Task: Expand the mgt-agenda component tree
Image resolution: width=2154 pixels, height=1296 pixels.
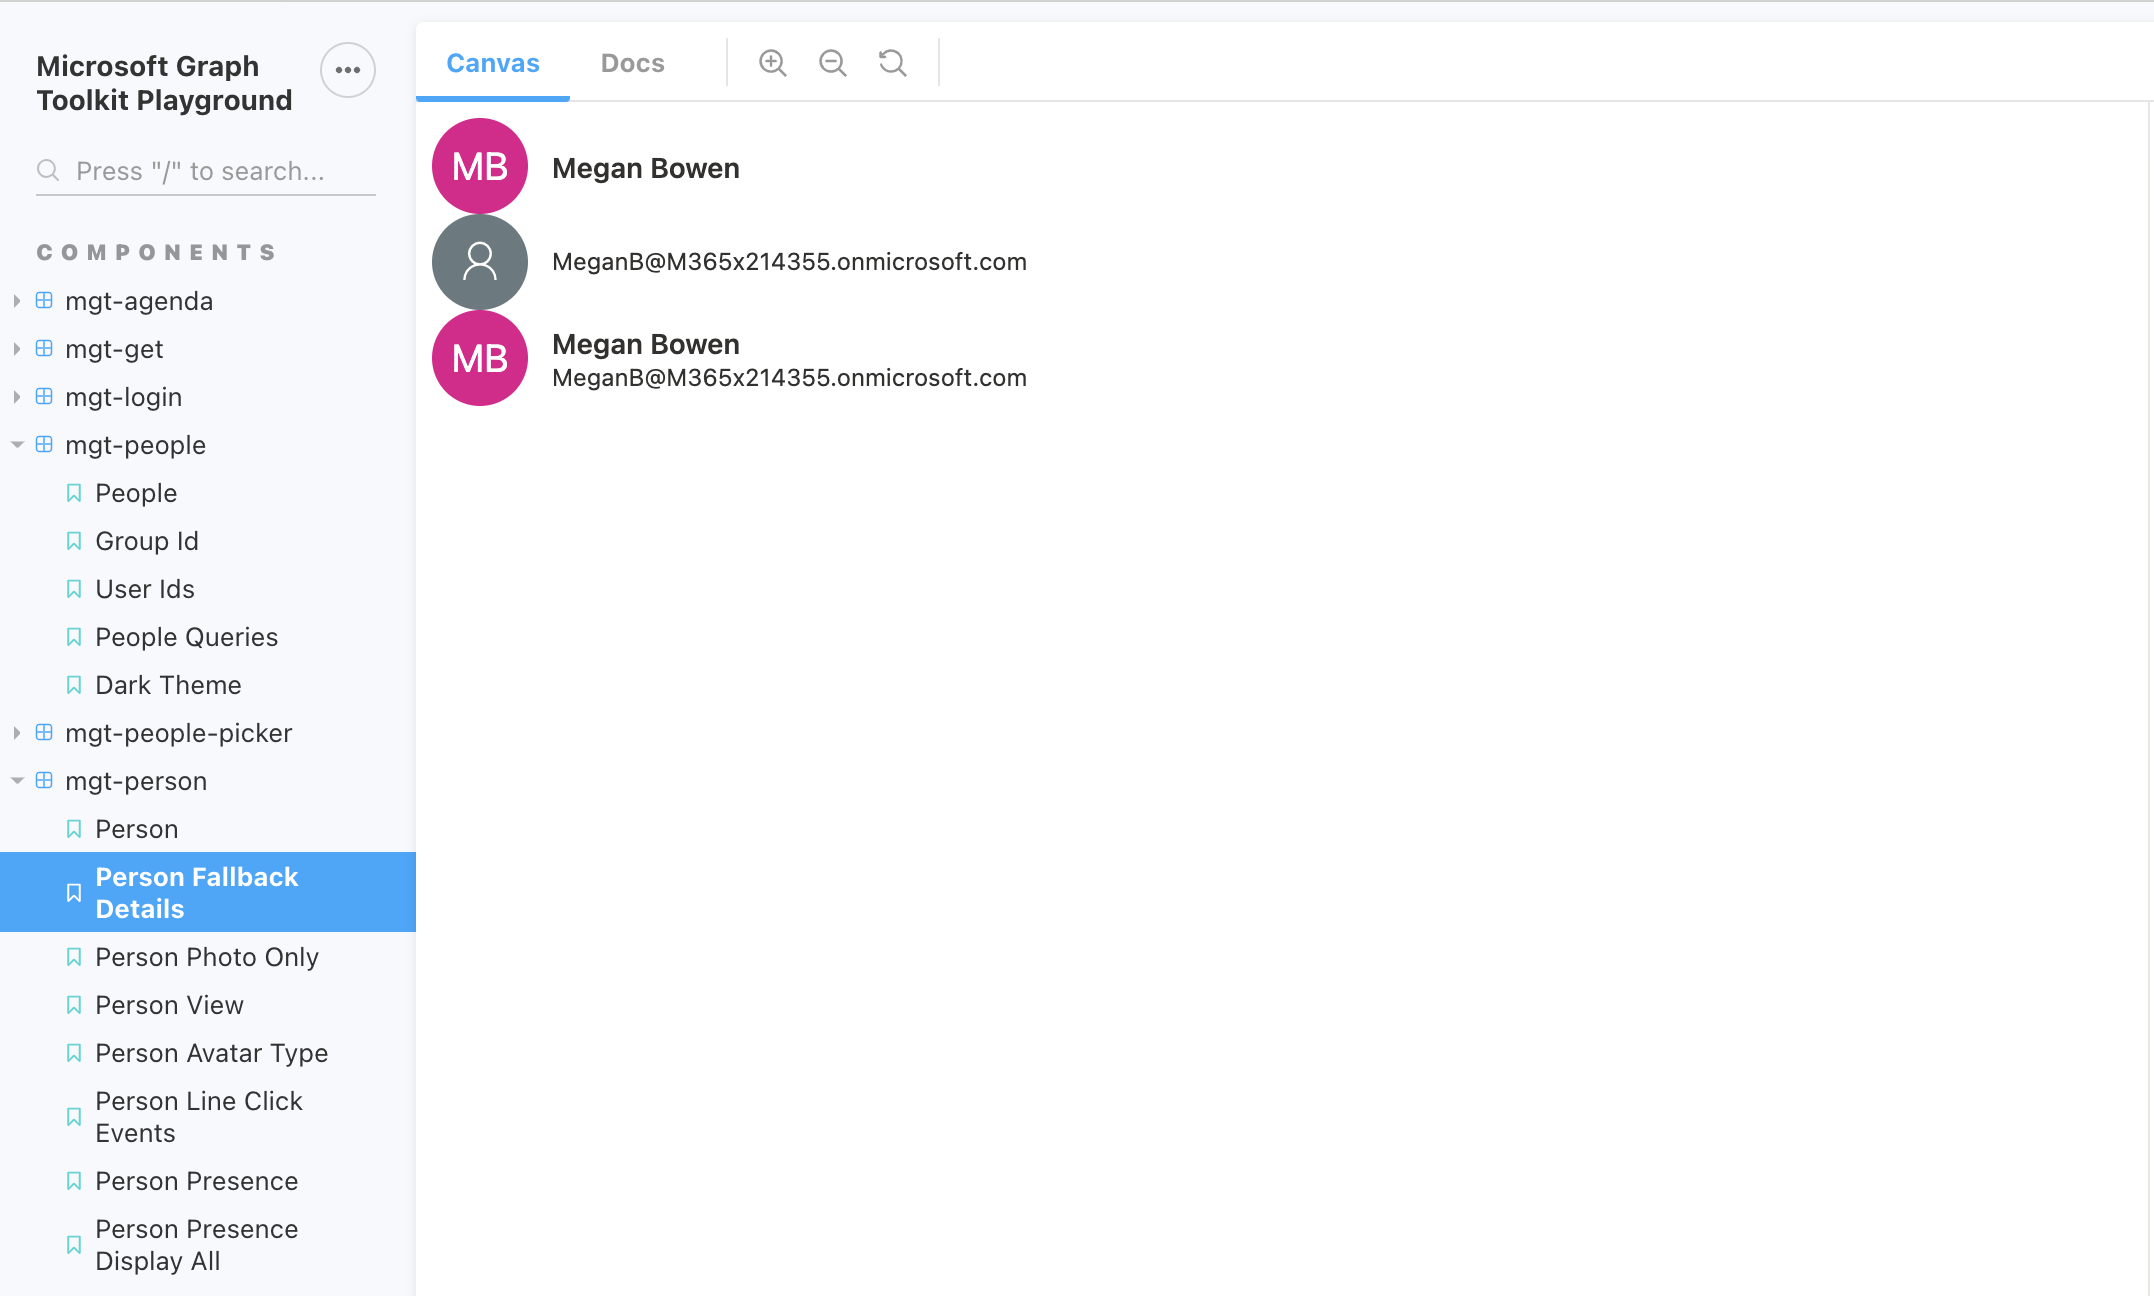Action: 16,300
